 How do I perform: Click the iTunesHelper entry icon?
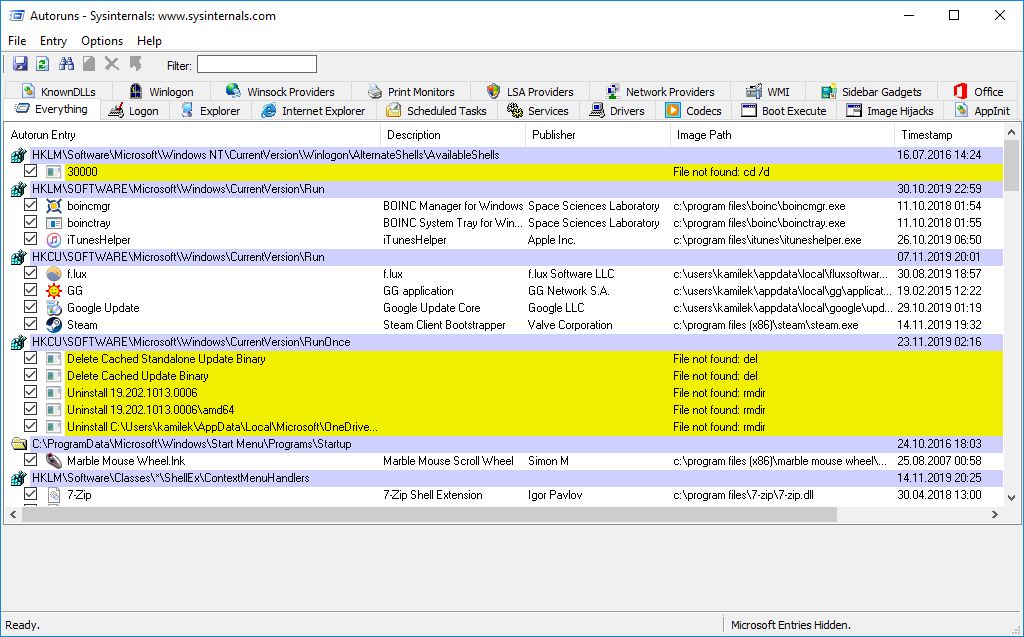54,240
